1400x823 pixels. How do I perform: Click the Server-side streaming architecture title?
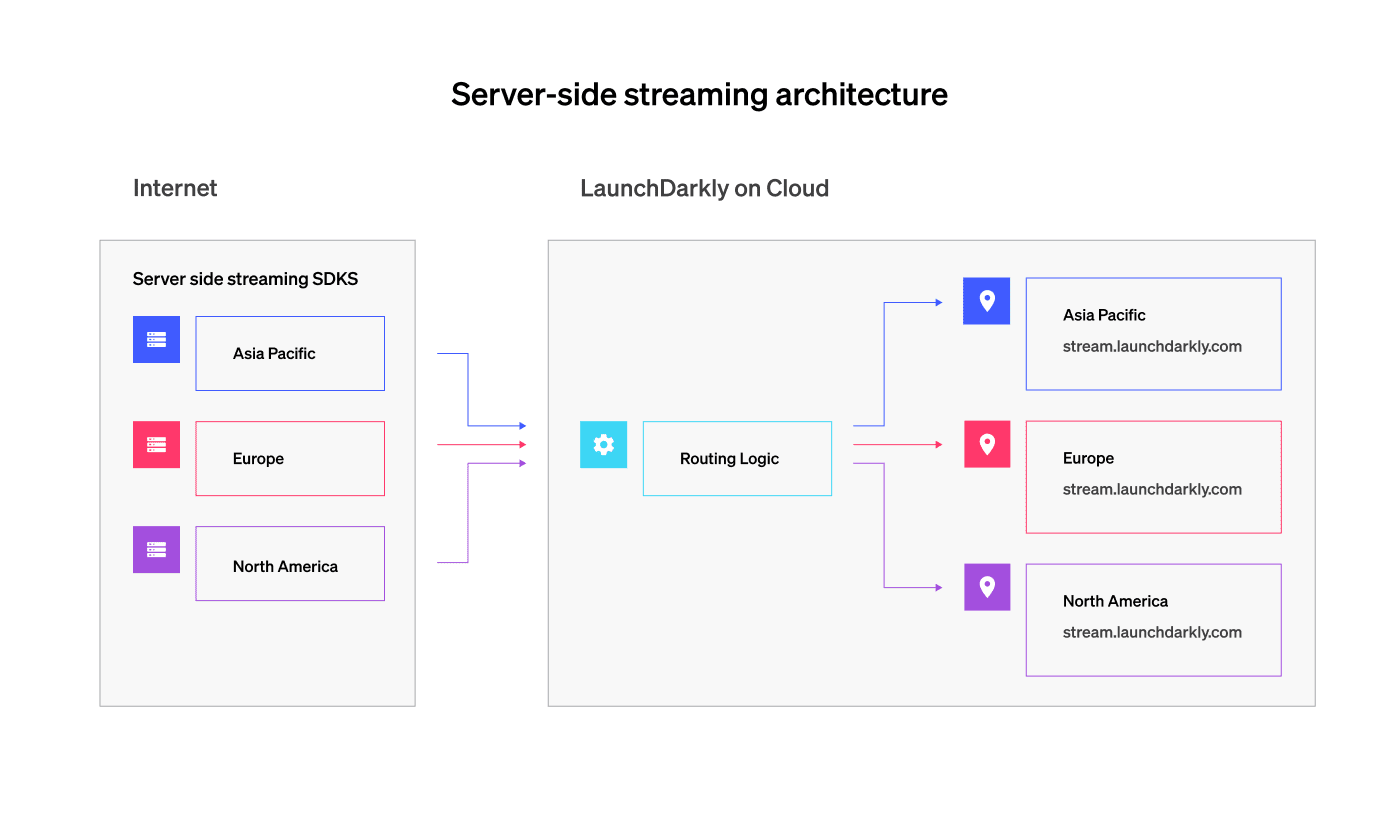point(699,94)
